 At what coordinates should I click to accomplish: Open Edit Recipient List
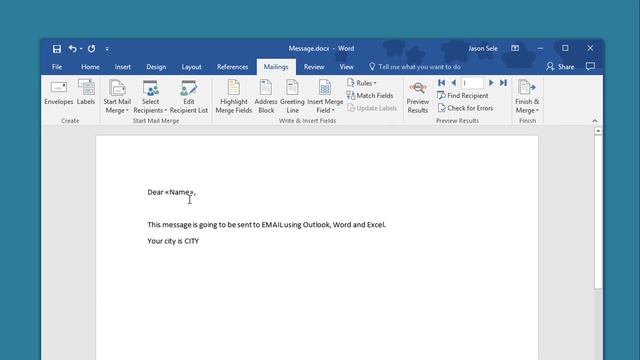(x=189, y=97)
